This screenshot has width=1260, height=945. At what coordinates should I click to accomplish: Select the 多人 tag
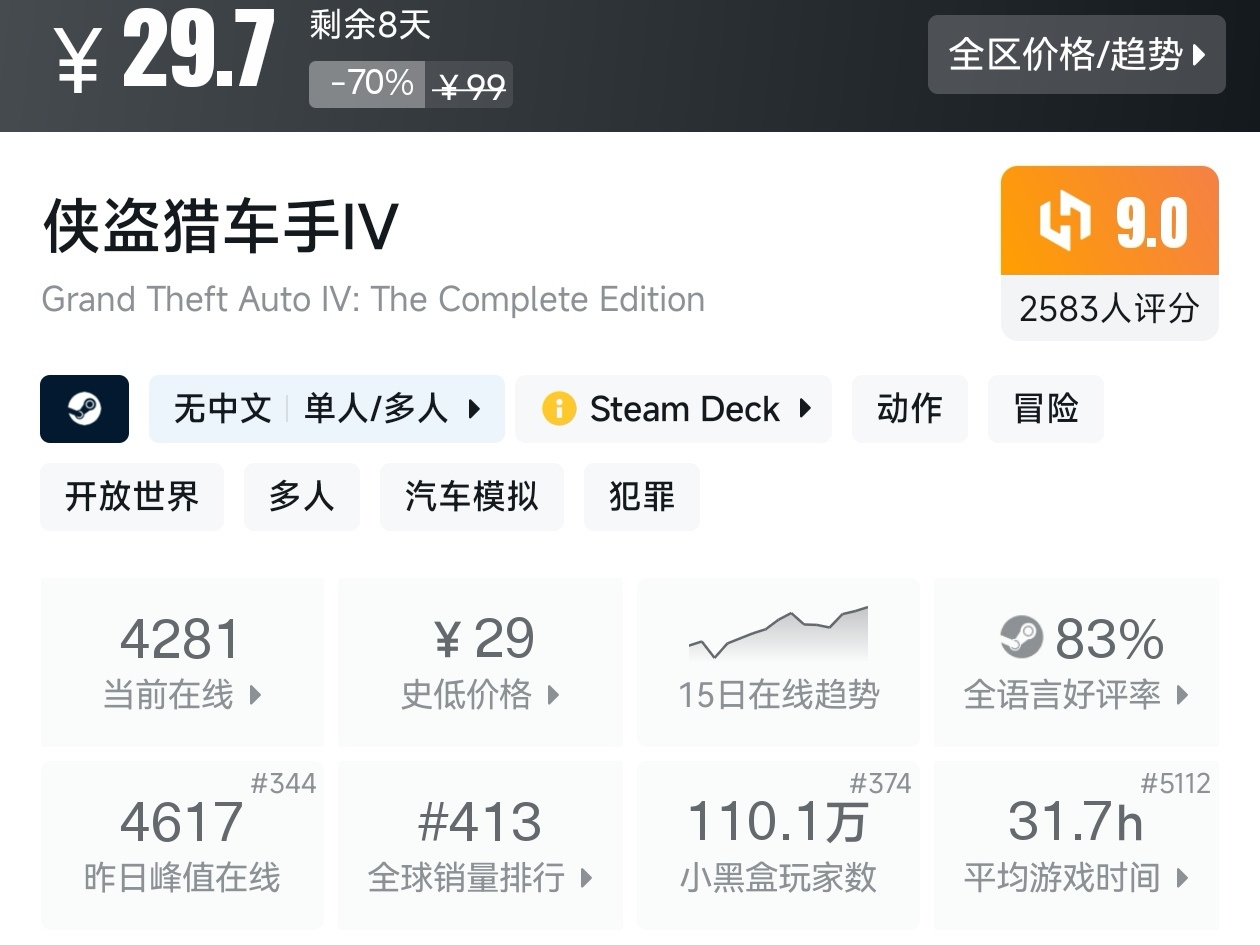coord(301,497)
